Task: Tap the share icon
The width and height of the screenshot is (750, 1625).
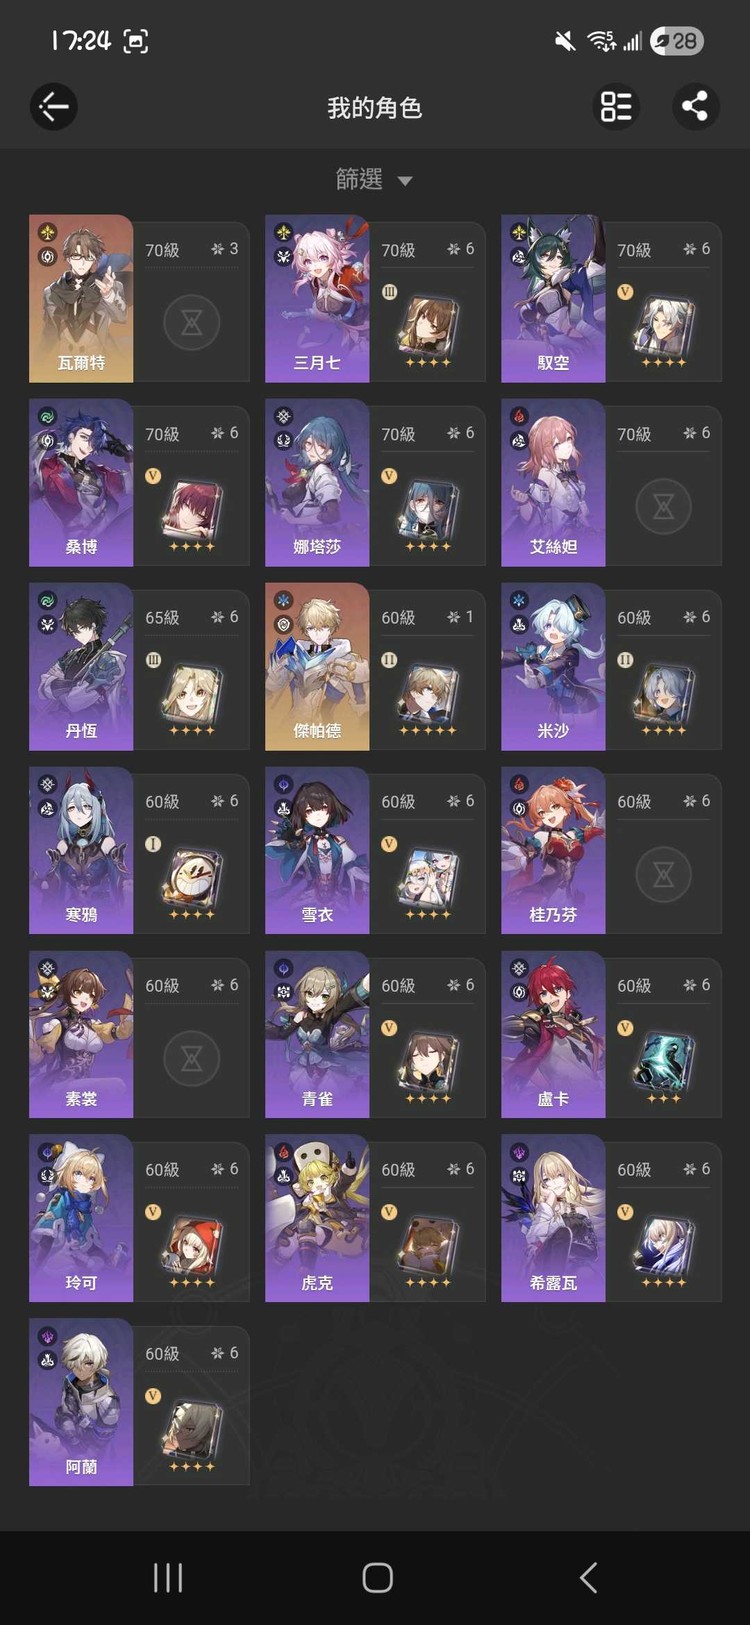Action: pos(695,106)
